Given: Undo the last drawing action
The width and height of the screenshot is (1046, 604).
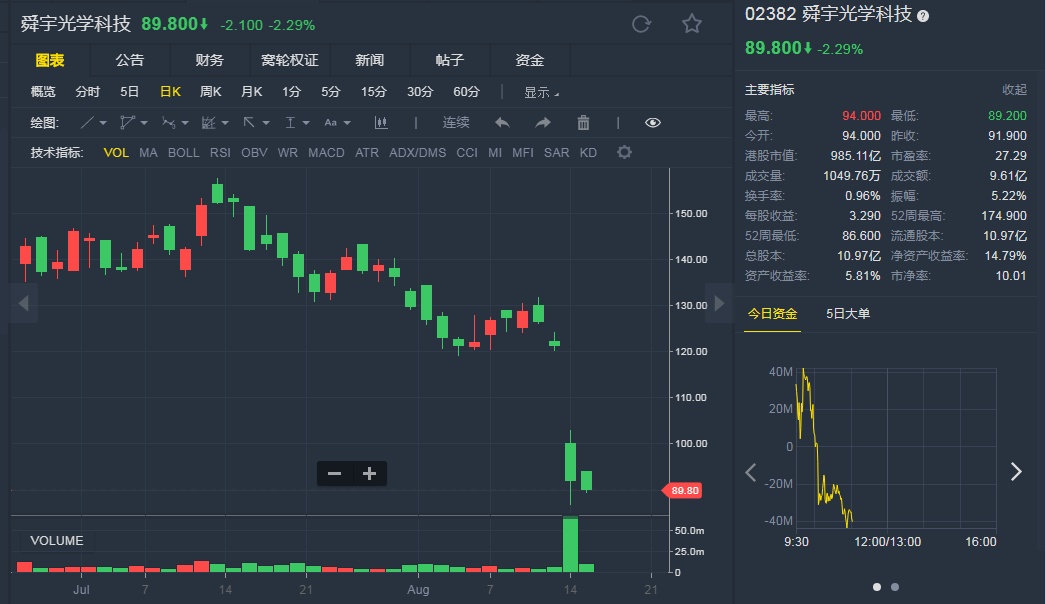Looking at the screenshot, I should pyautogui.click(x=502, y=123).
